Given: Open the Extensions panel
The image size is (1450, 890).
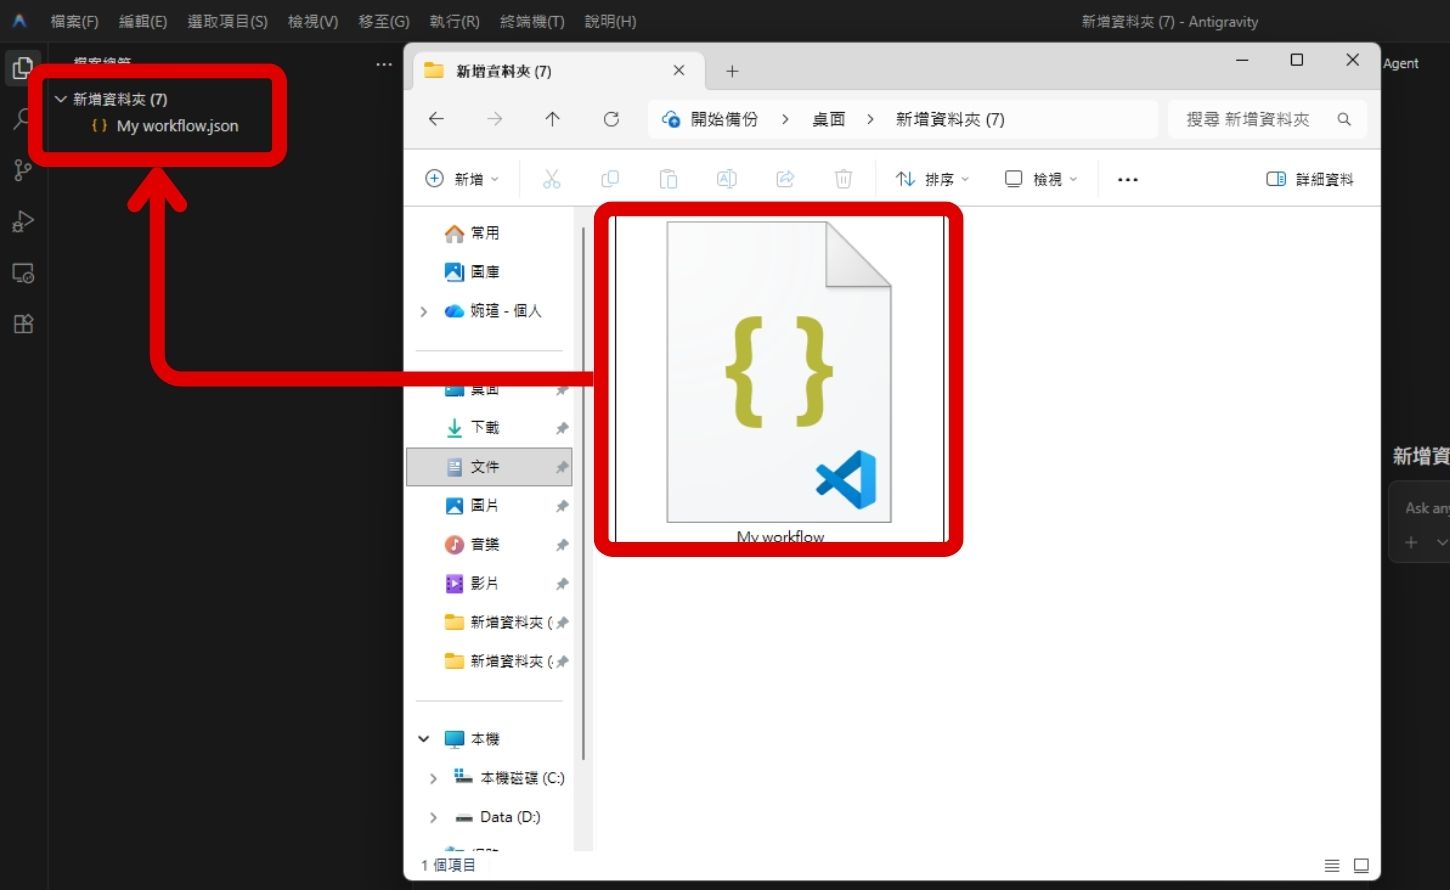Looking at the screenshot, I should pyautogui.click(x=22, y=324).
